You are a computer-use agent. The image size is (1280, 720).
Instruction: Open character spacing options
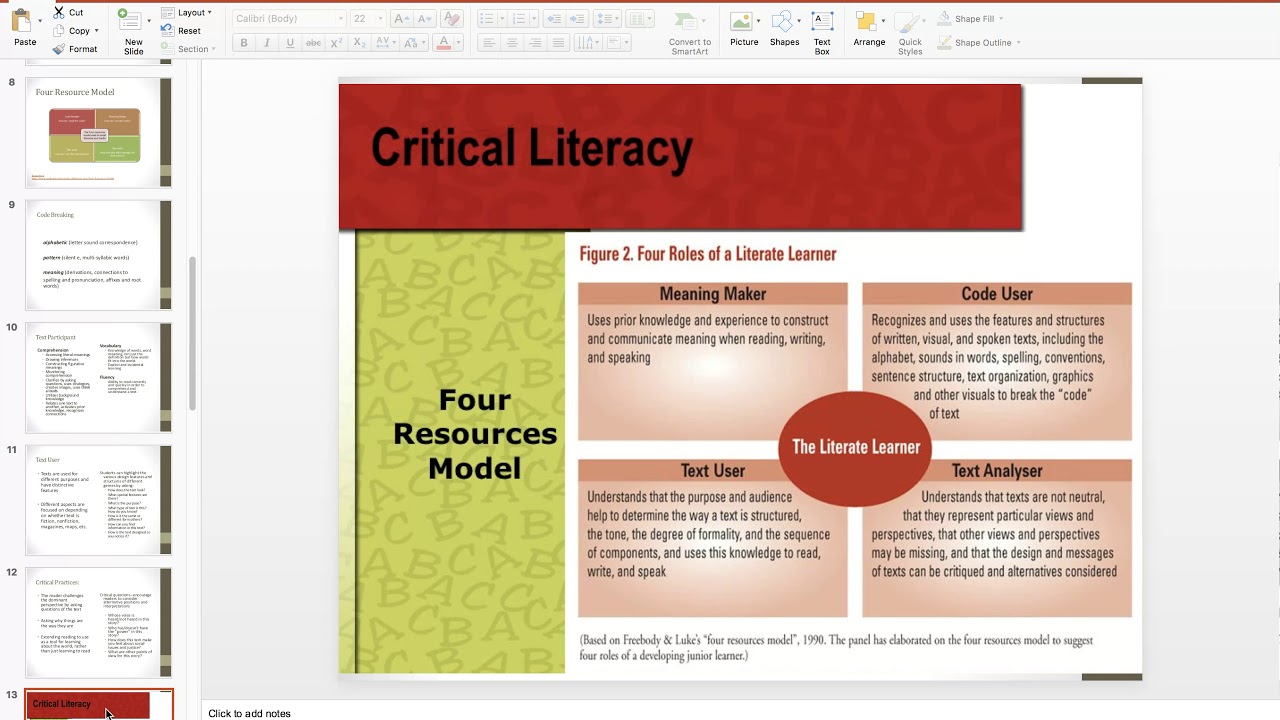click(387, 43)
